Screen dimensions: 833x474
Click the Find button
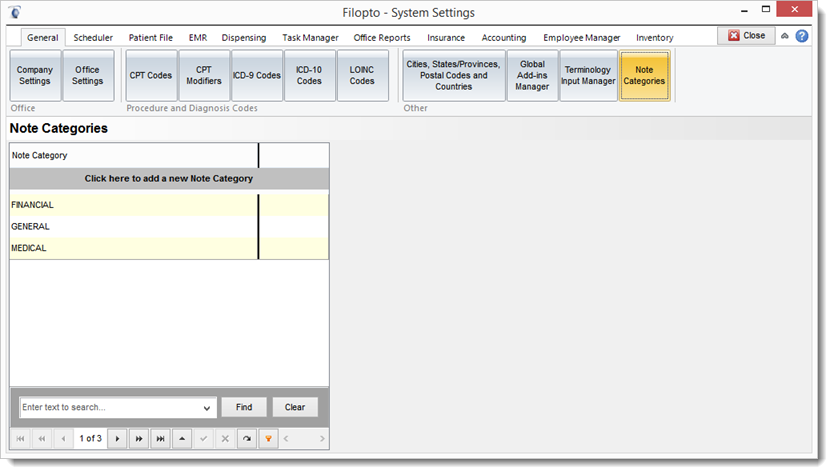pos(244,408)
